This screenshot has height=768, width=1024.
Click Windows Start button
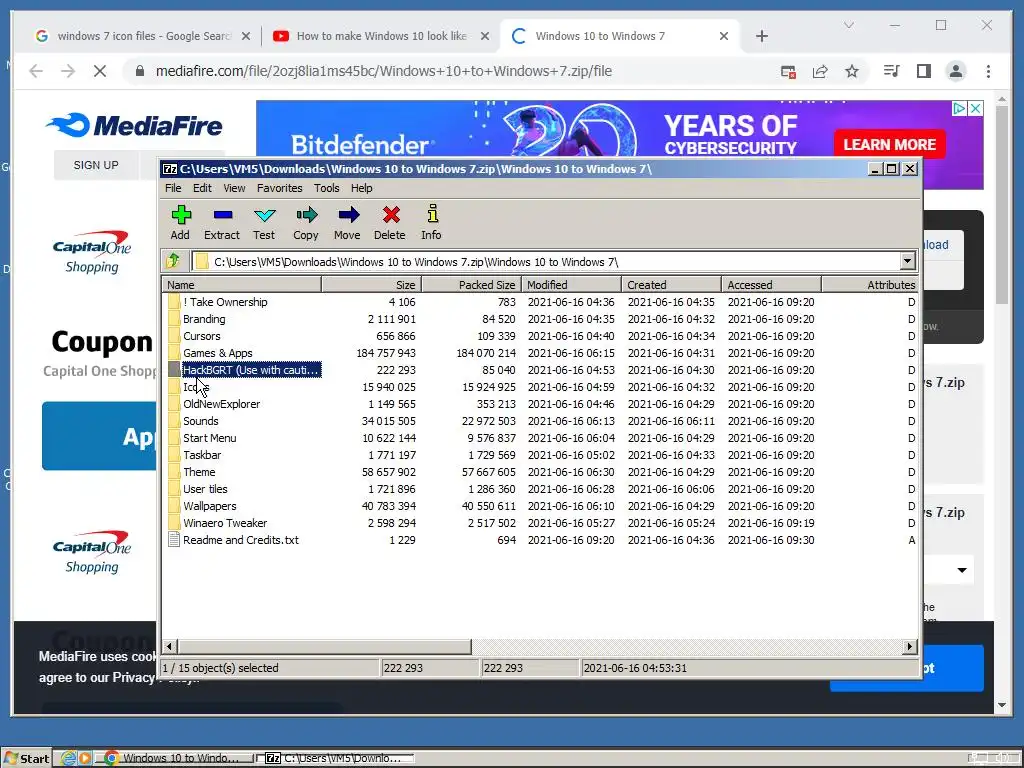point(27,758)
